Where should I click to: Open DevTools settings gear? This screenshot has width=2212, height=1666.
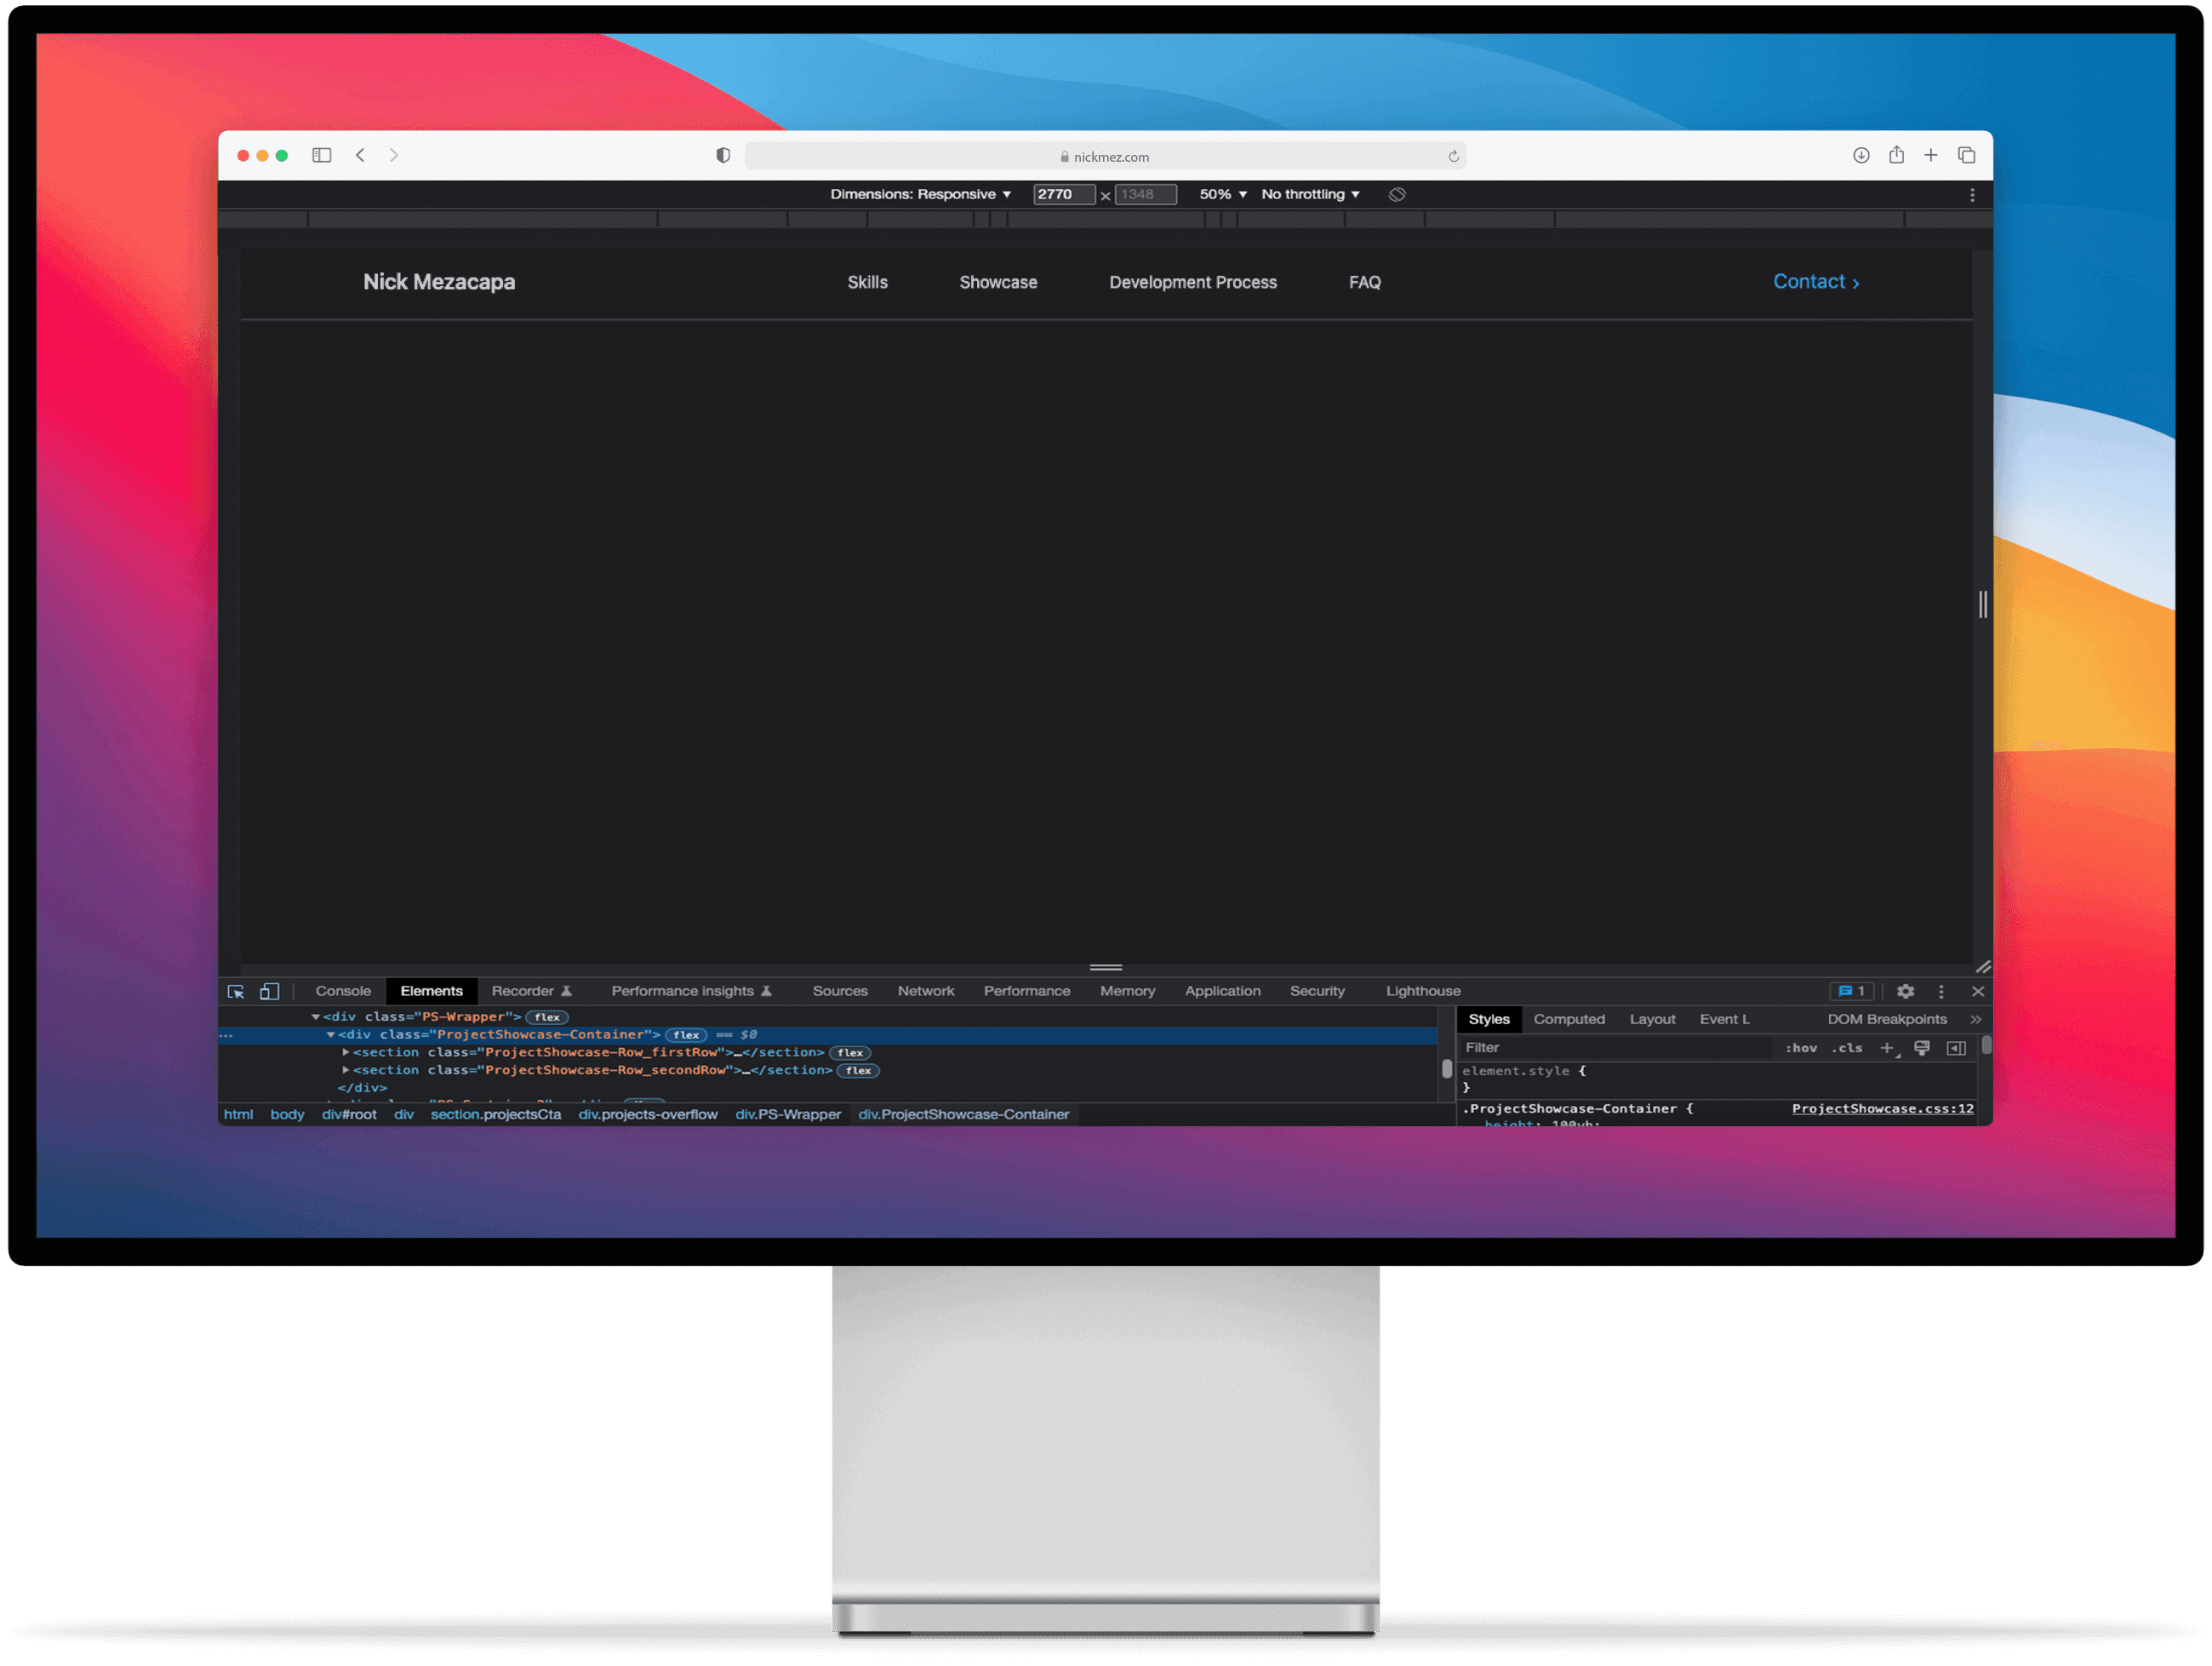click(x=1905, y=991)
